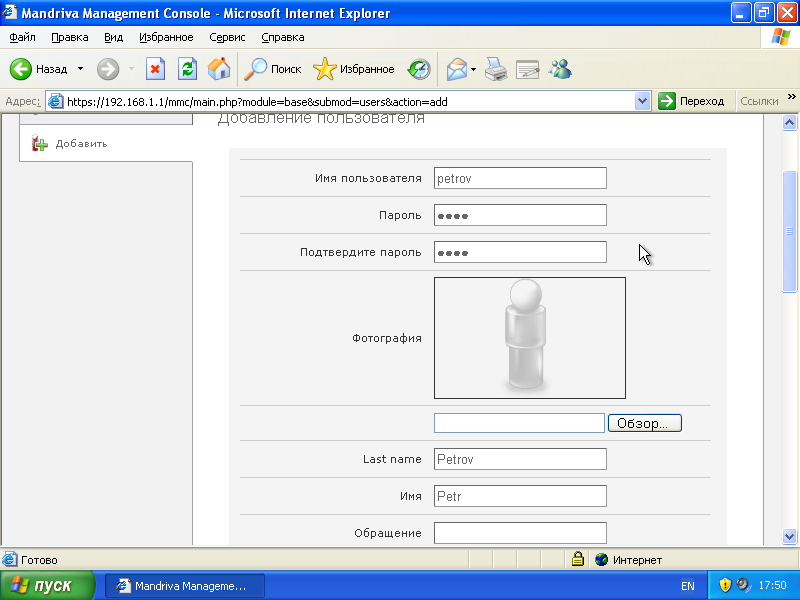Select the Добавить sidebar link
Viewport: 800px width, 600px height.
[x=81, y=144]
